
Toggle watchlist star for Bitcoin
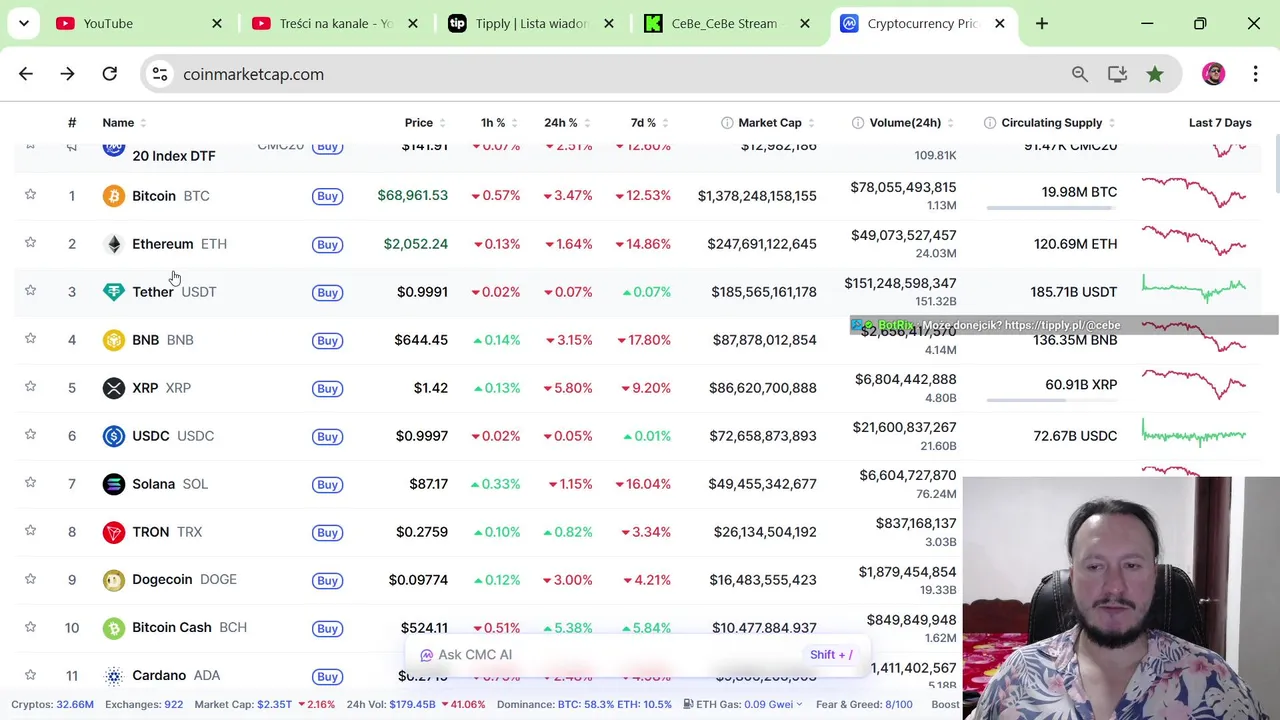point(30,195)
